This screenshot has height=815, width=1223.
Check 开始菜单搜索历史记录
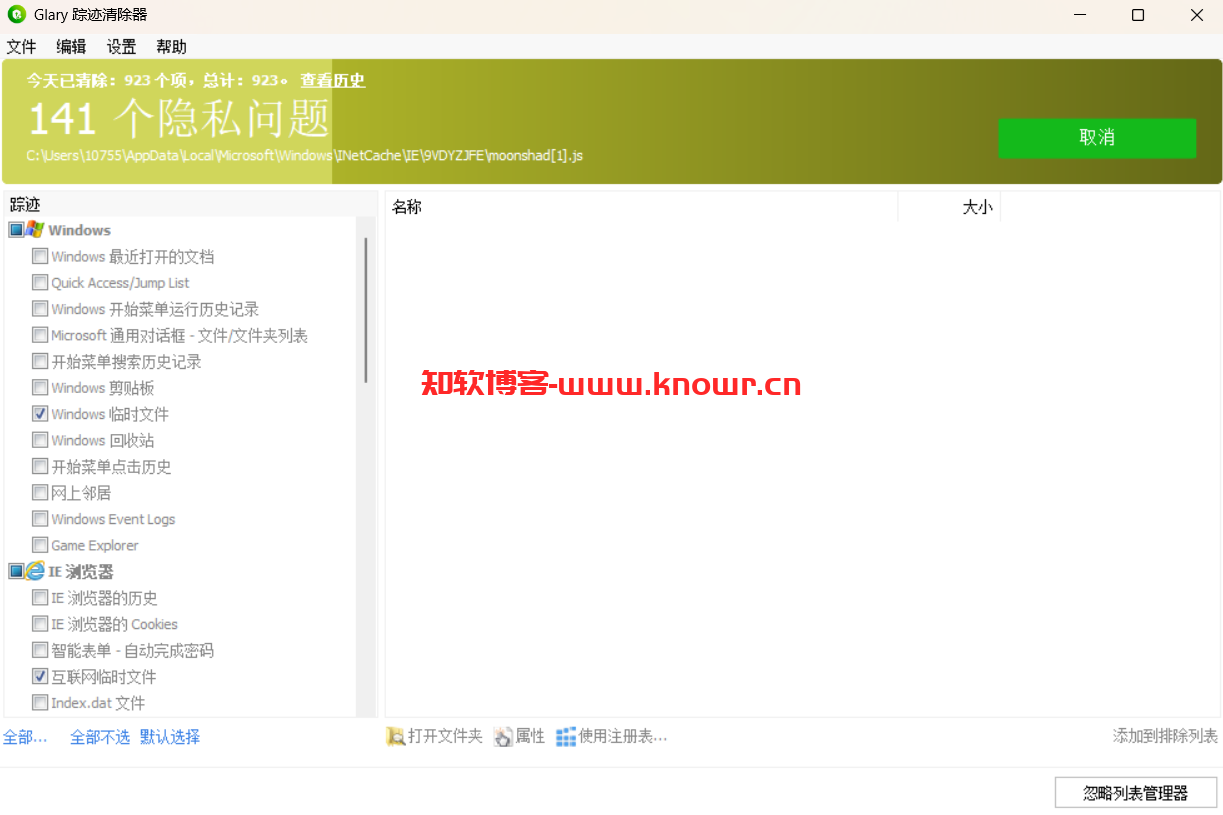pyautogui.click(x=40, y=361)
